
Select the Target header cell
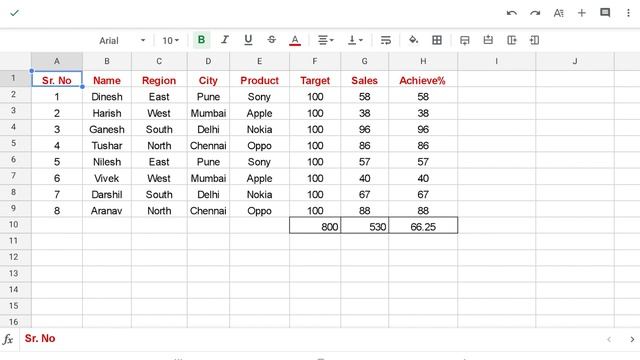point(315,80)
